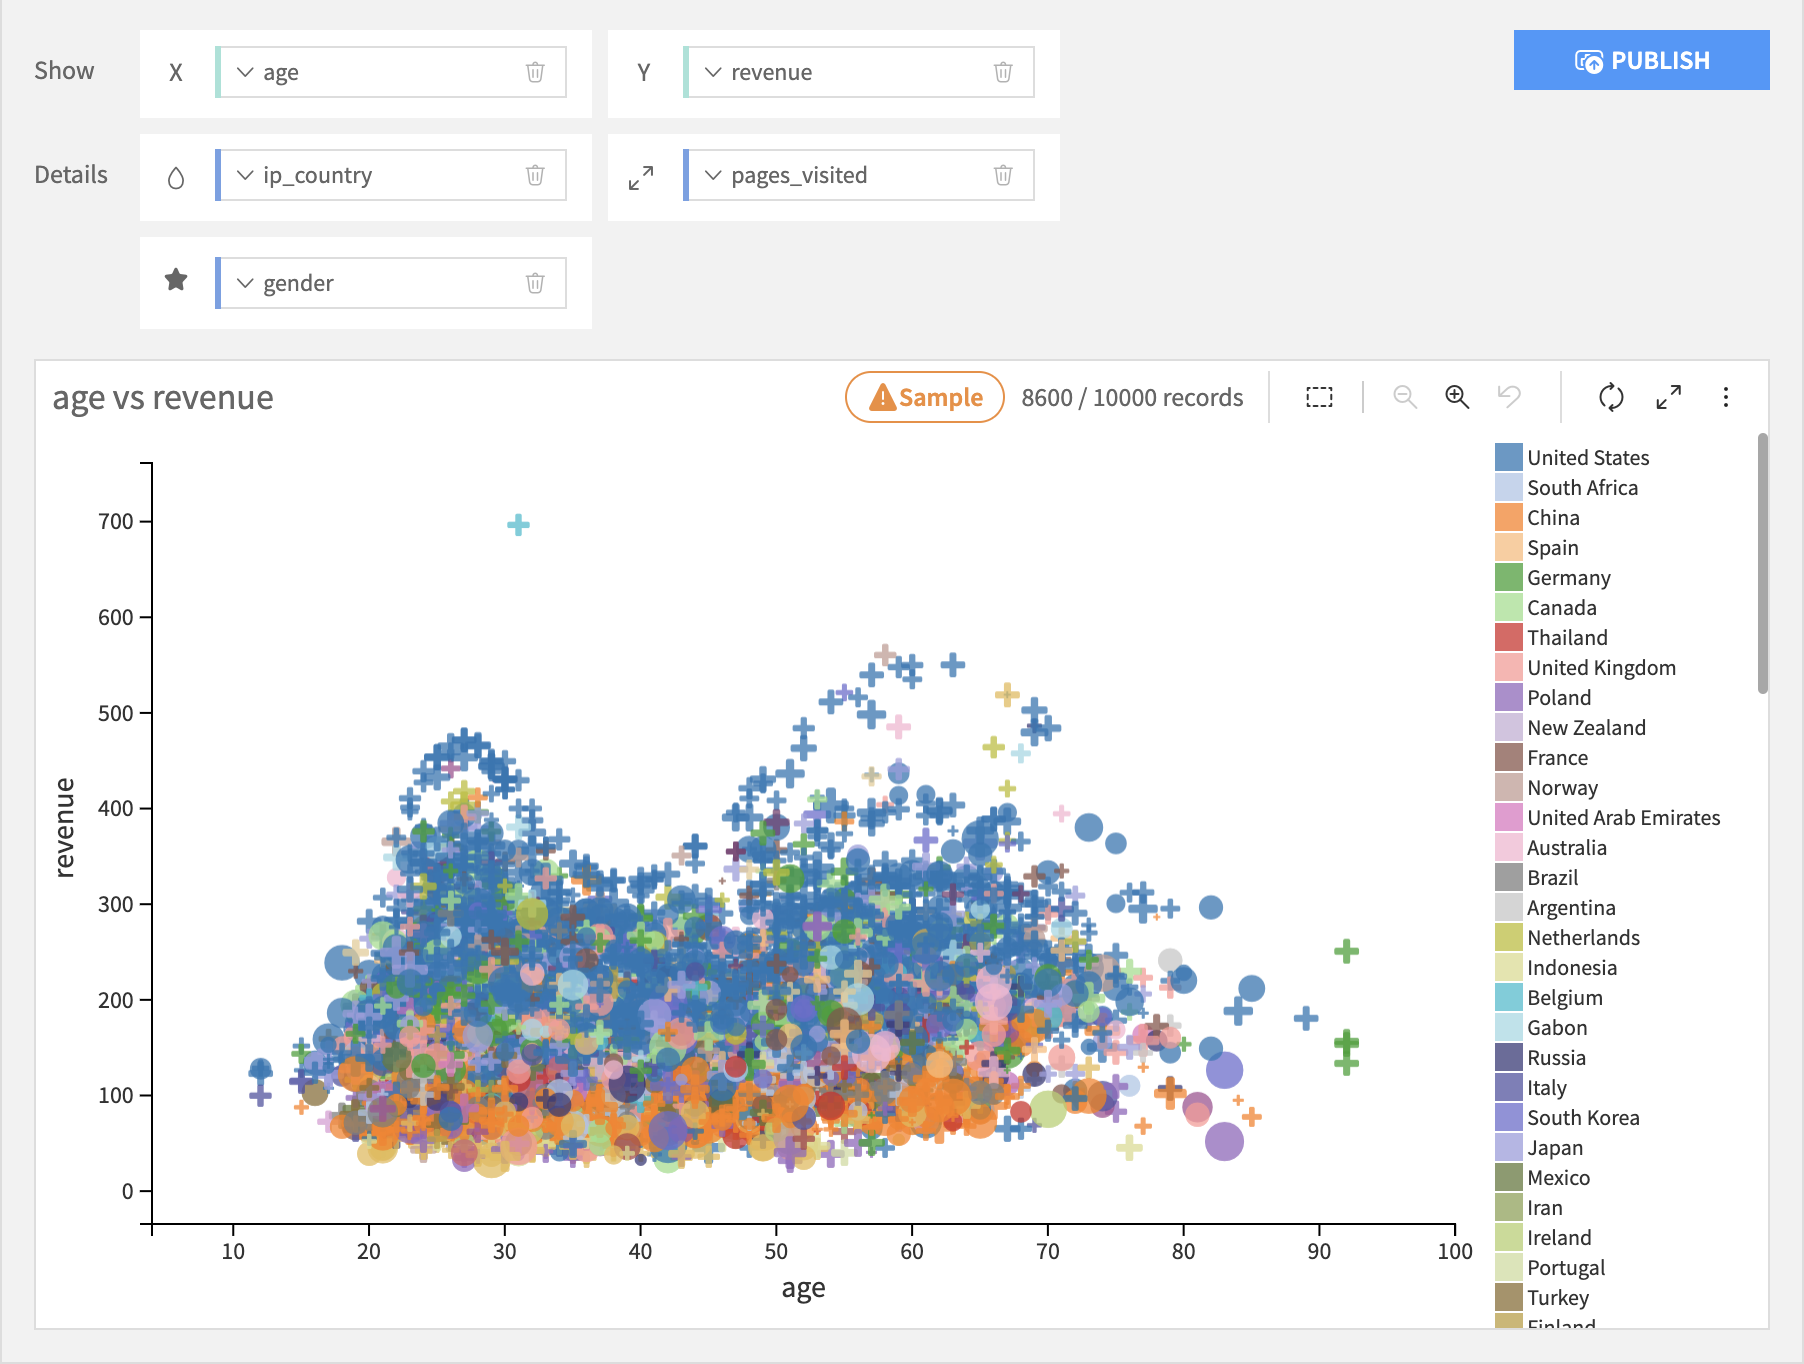Image resolution: width=1804 pixels, height=1364 pixels.
Task: Click the Brazil legend label
Action: coord(1552,877)
